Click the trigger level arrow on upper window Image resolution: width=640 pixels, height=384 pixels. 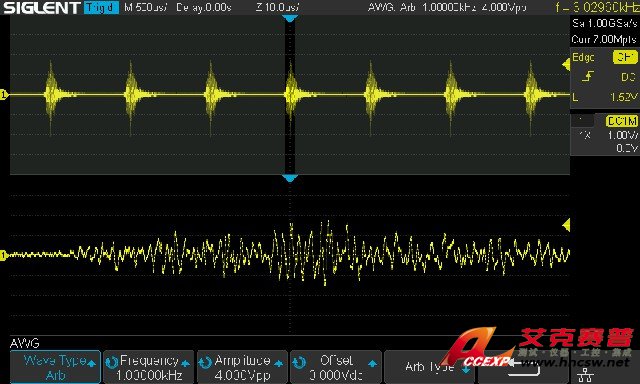pos(566,64)
